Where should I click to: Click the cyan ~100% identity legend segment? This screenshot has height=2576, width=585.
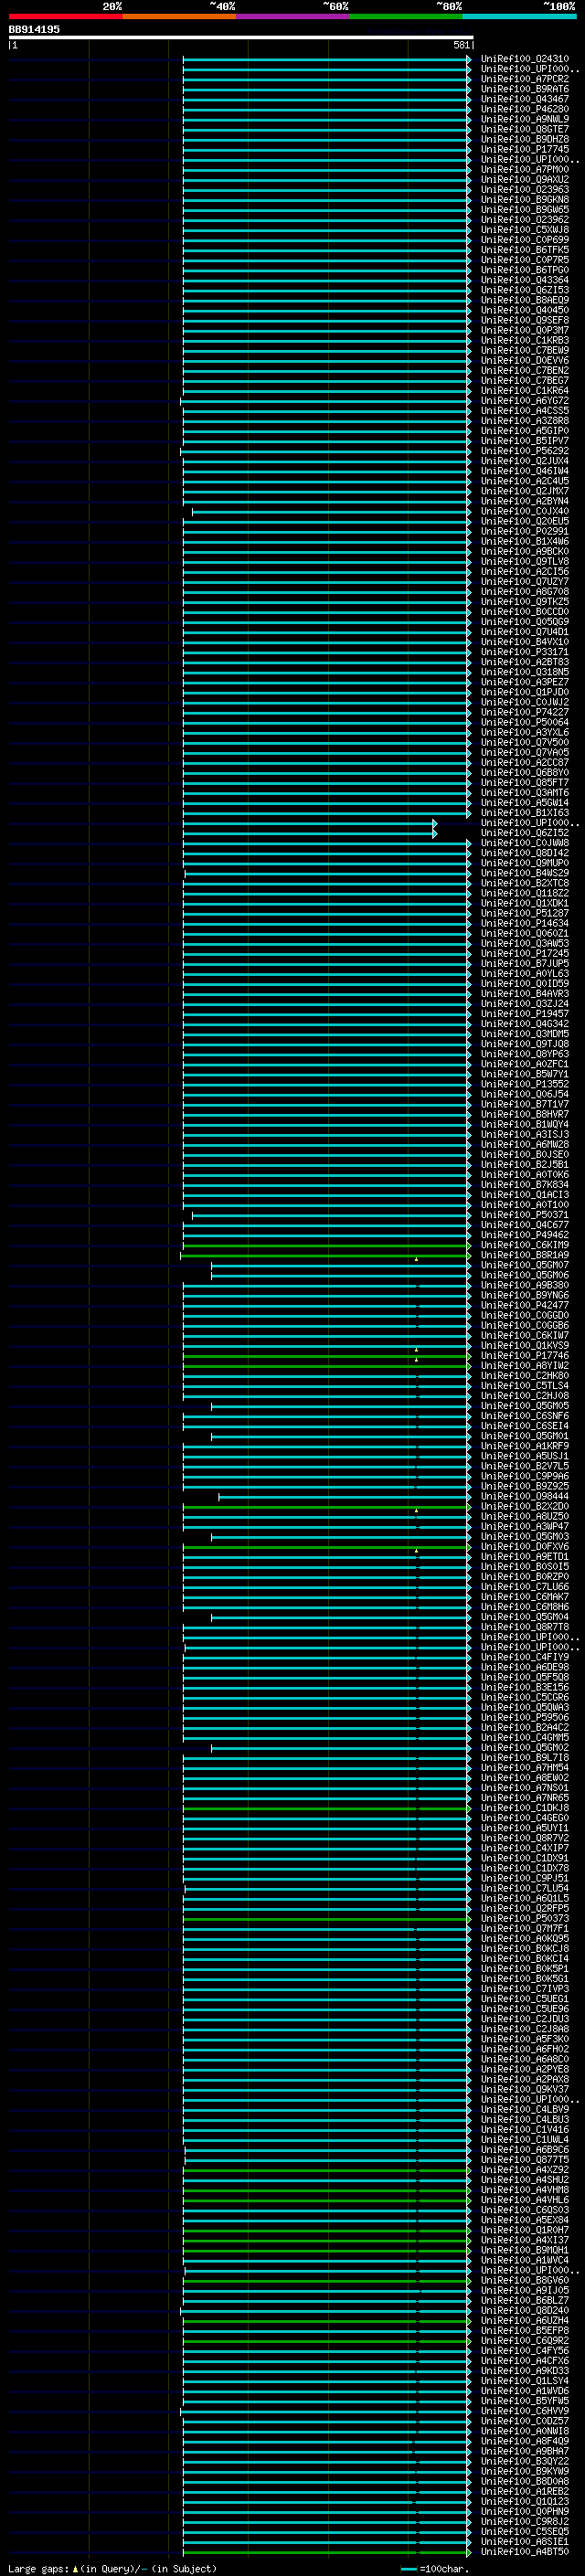pos(520,16)
